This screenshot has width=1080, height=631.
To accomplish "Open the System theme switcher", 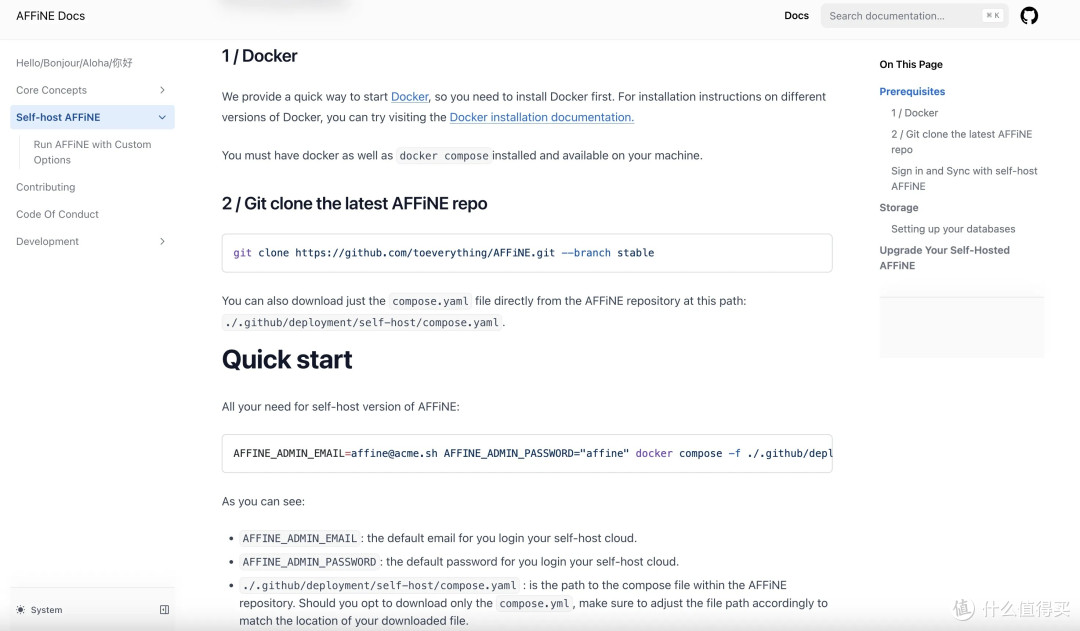I will click(x=40, y=610).
